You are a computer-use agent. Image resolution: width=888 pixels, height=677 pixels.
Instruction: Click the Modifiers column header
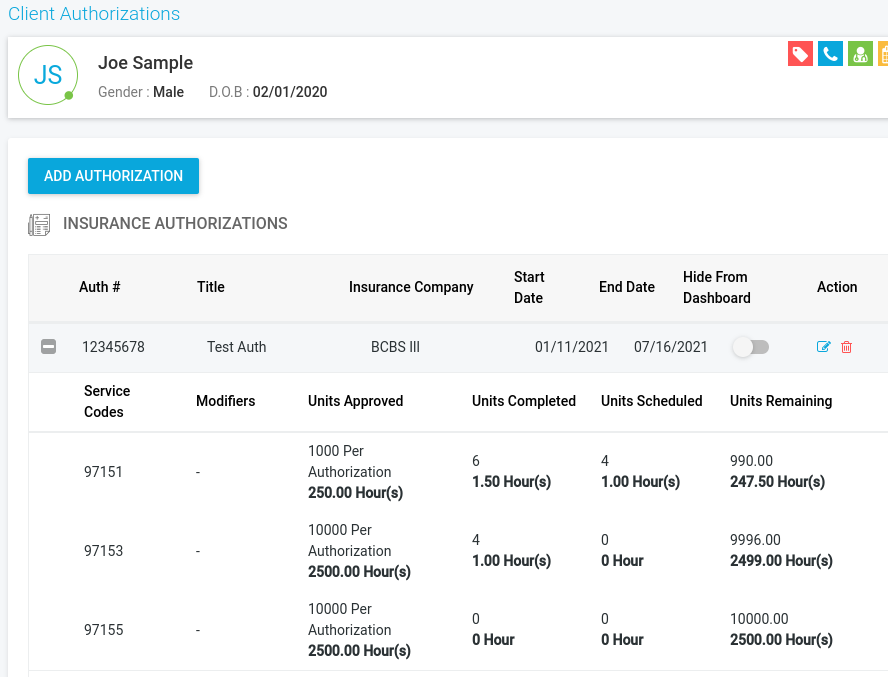point(225,401)
